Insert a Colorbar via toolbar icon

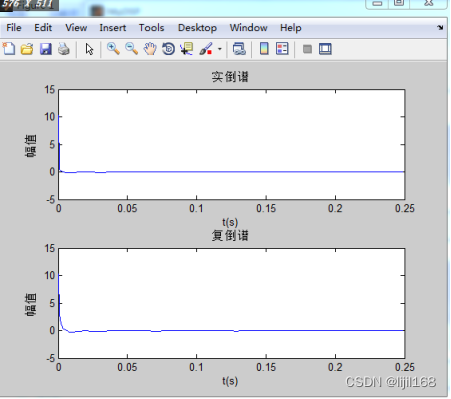[x=264, y=49]
